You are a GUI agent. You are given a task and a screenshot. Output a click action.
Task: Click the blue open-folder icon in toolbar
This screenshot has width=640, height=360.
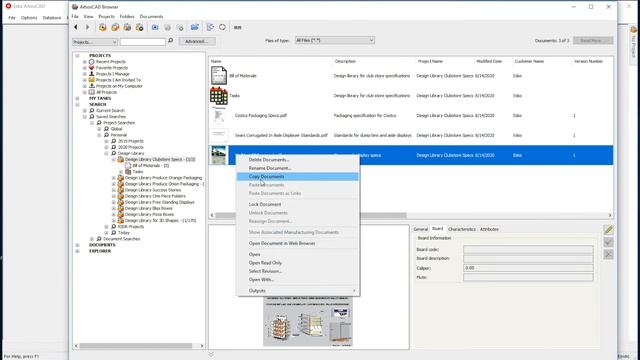pyautogui.click(x=195, y=27)
